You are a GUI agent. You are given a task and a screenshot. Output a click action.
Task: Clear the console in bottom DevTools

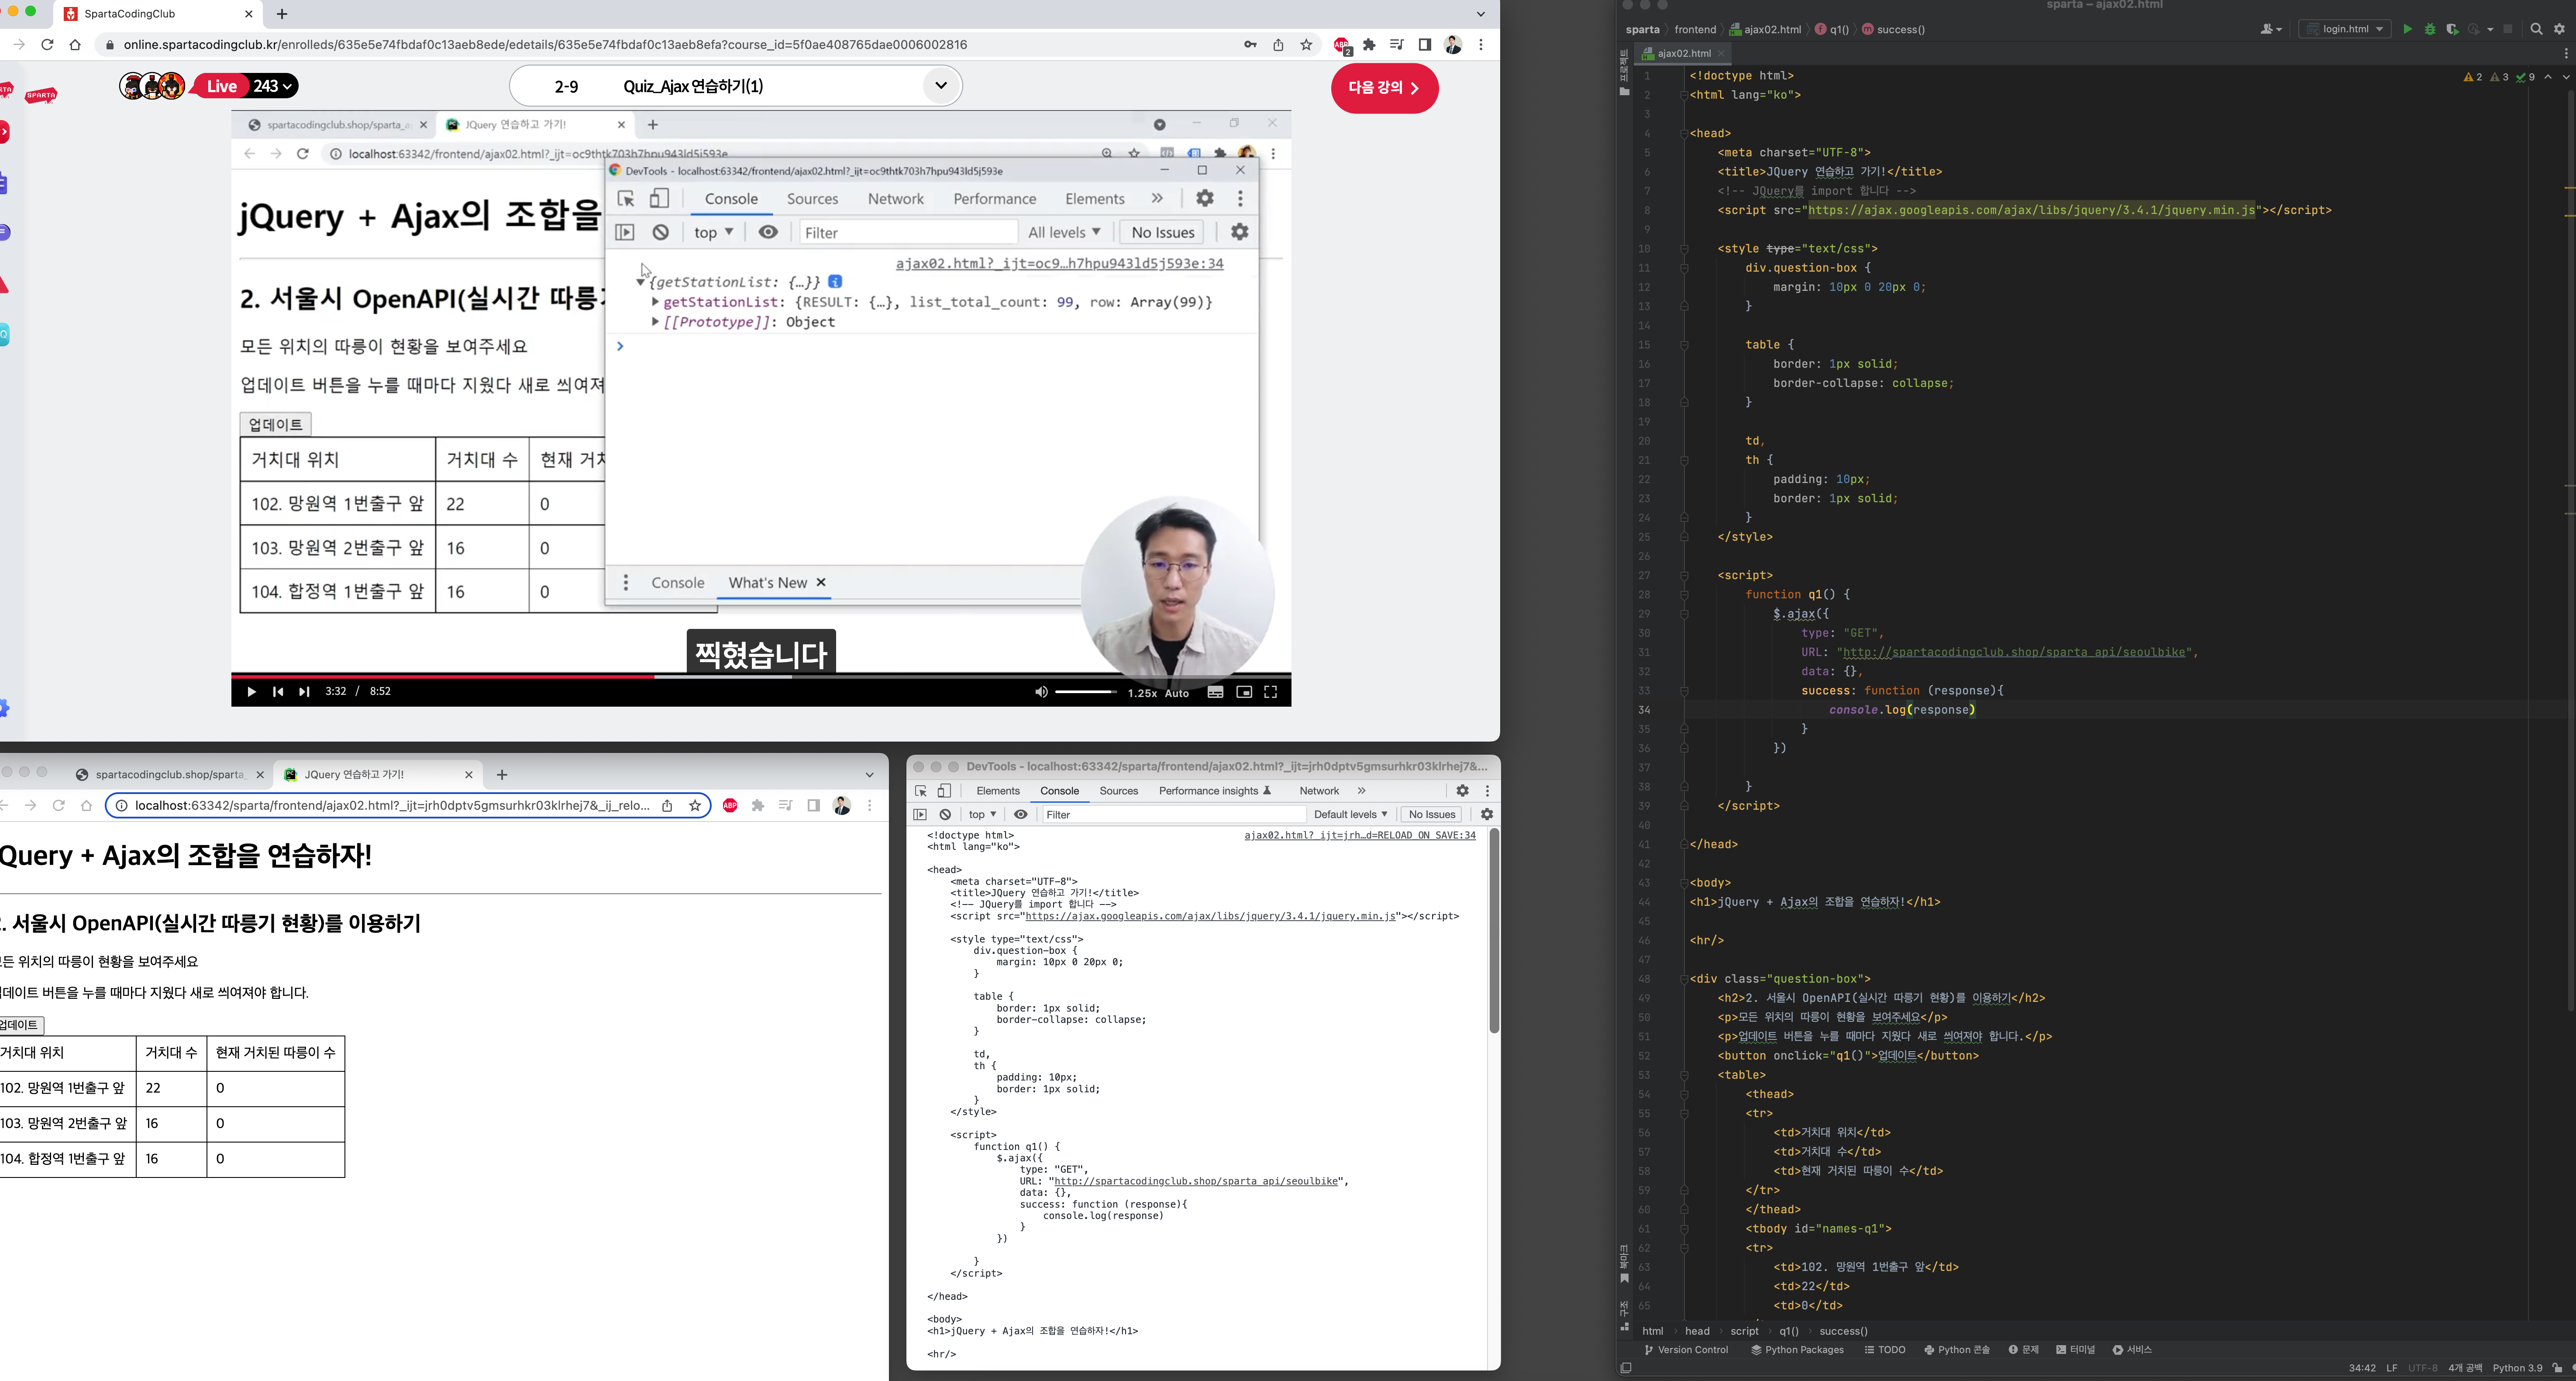pyautogui.click(x=945, y=815)
